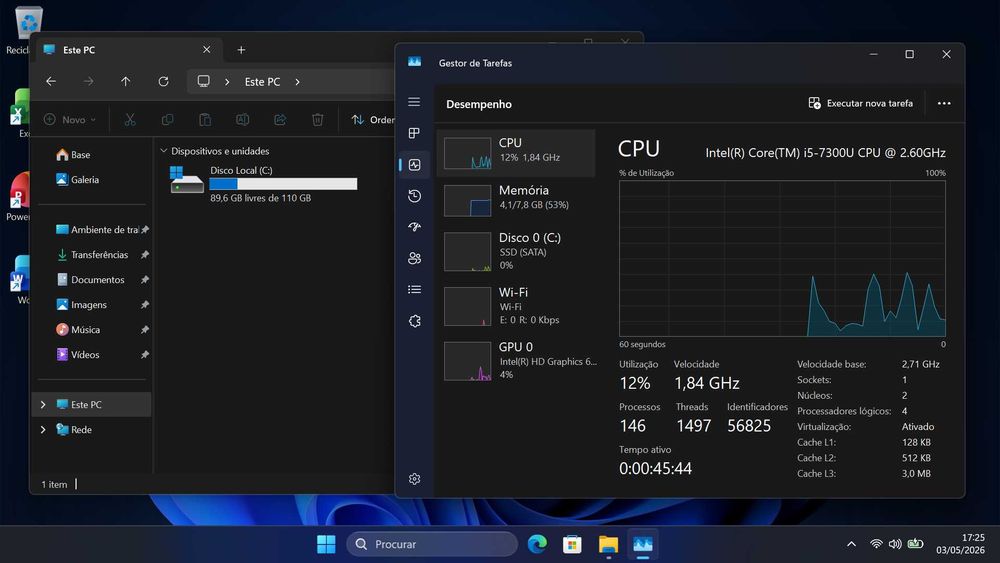The width and height of the screenshot is (1000, 563).
Task: Expand the Este PC tree node
Action: click(x=43, y=404)
